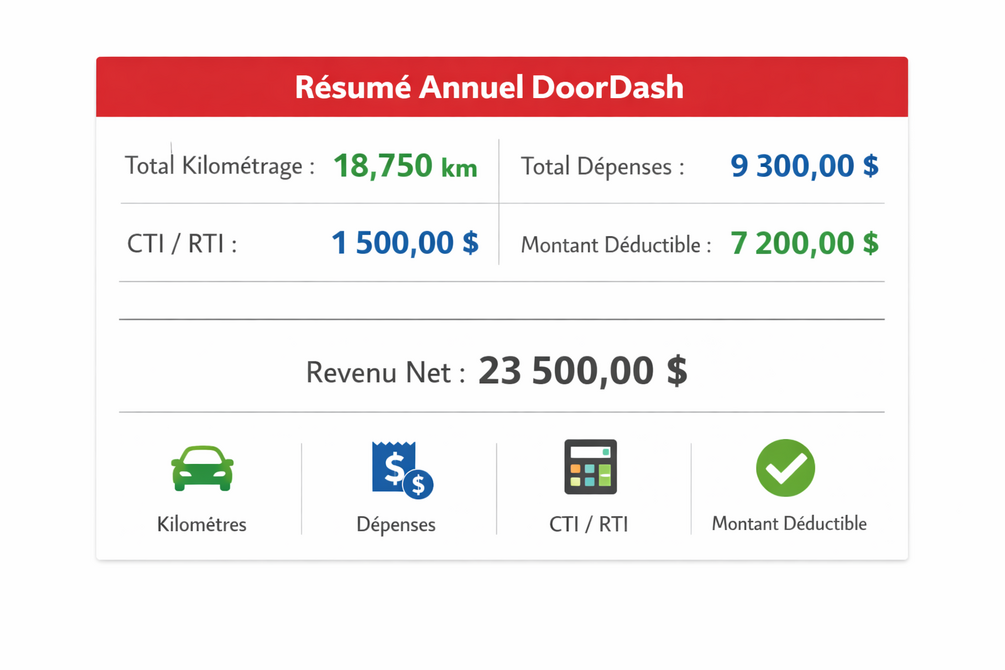Click the 1 500,00 $ CTI / RTI value
This screenshot has height=670, width=1005.
(405, 243)
